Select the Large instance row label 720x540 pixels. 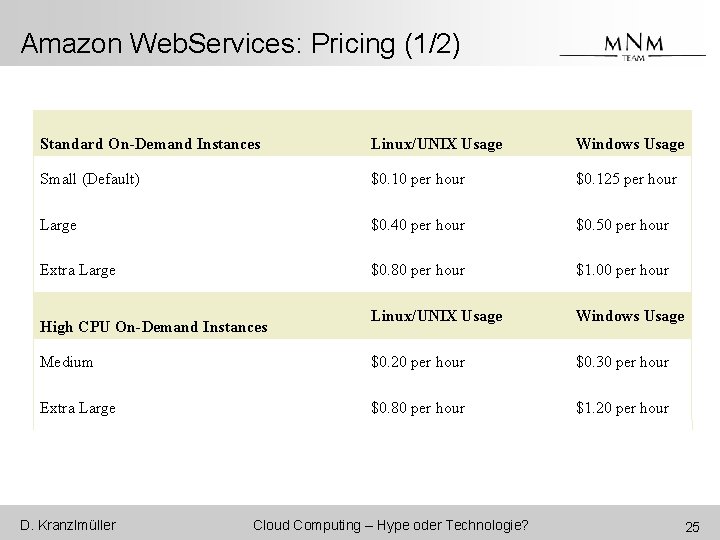point(58,225)
